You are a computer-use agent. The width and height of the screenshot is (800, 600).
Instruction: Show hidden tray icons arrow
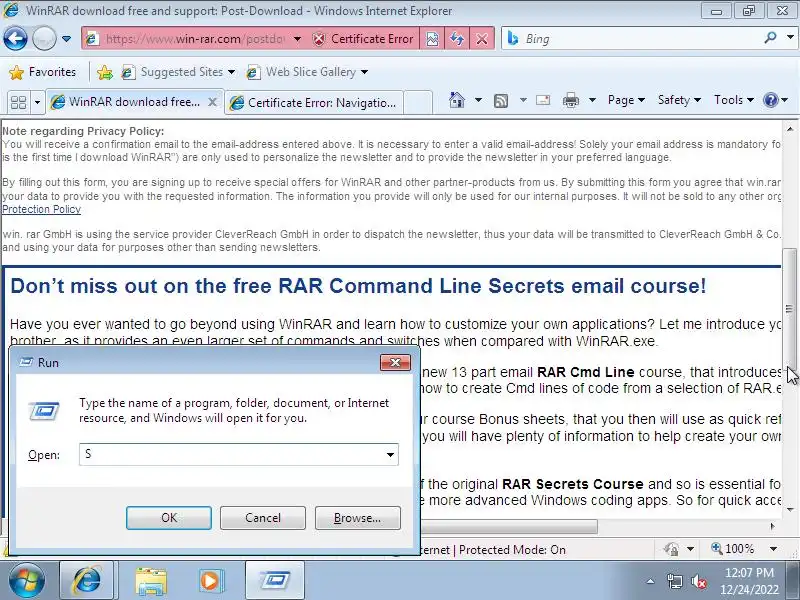pyautogui.click(x=650, y=581)
